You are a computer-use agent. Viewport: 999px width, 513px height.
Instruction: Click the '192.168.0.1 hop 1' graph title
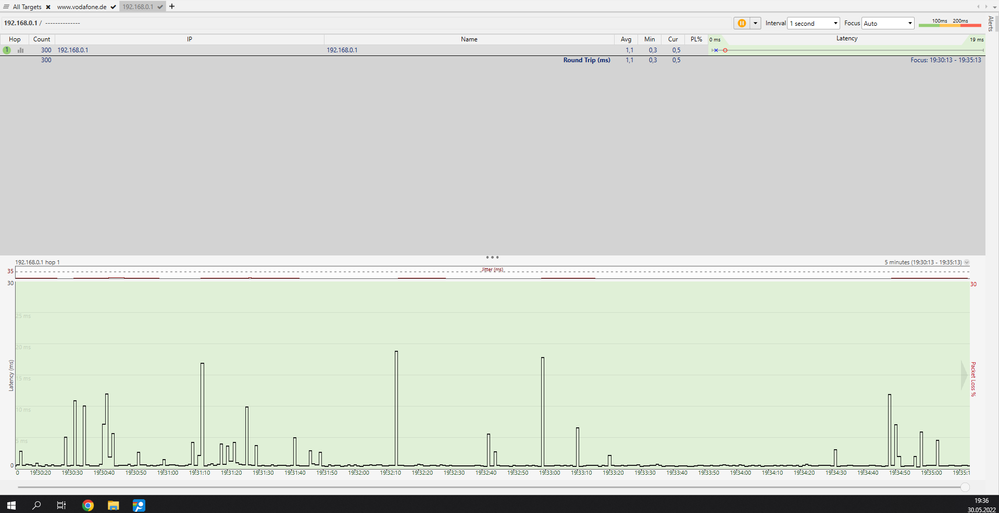click(x=37, y=262)
